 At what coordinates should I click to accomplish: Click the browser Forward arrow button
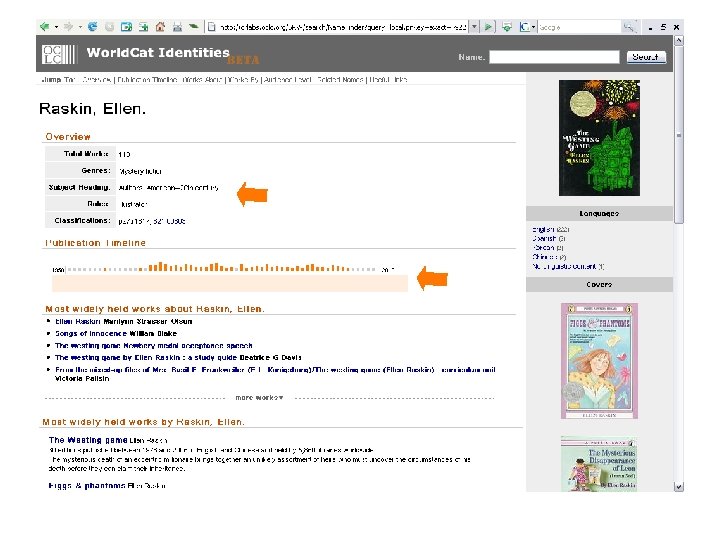(x=68, y=27)
